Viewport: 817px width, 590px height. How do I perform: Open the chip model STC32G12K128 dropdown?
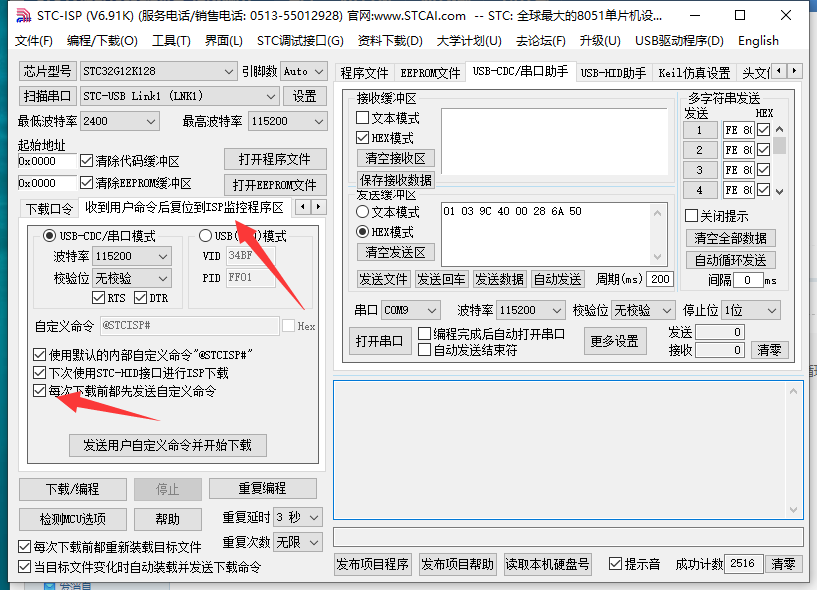coord(158,71)
